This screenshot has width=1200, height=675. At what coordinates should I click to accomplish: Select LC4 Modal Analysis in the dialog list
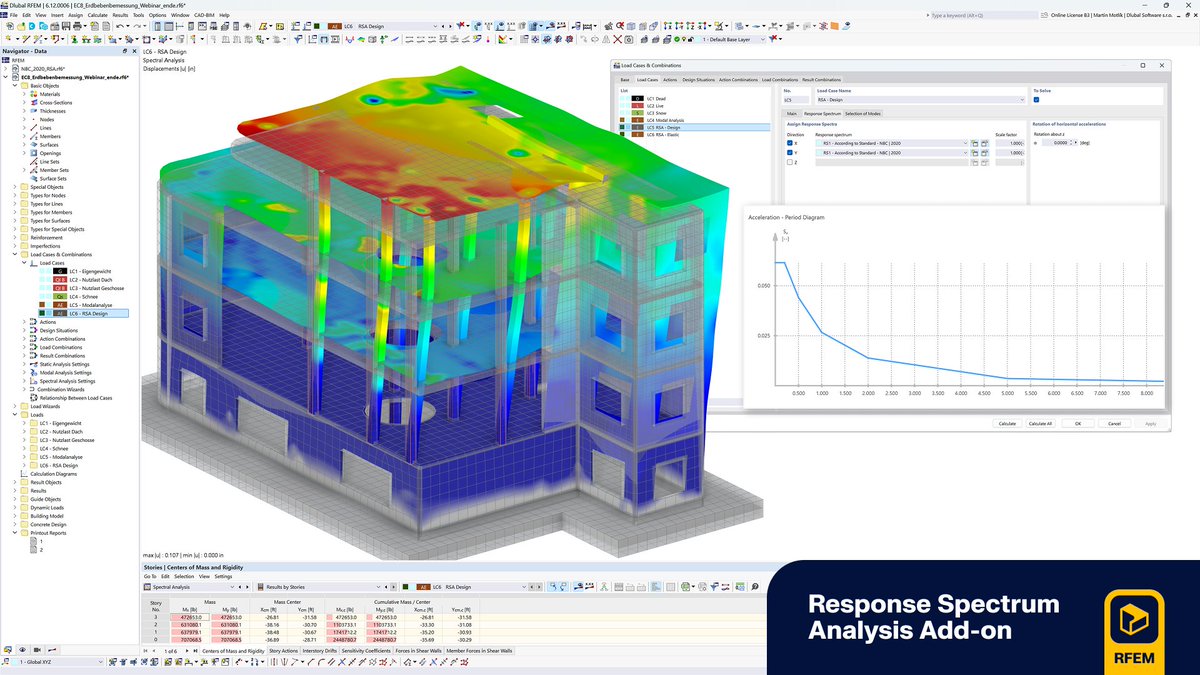point(695,120)
